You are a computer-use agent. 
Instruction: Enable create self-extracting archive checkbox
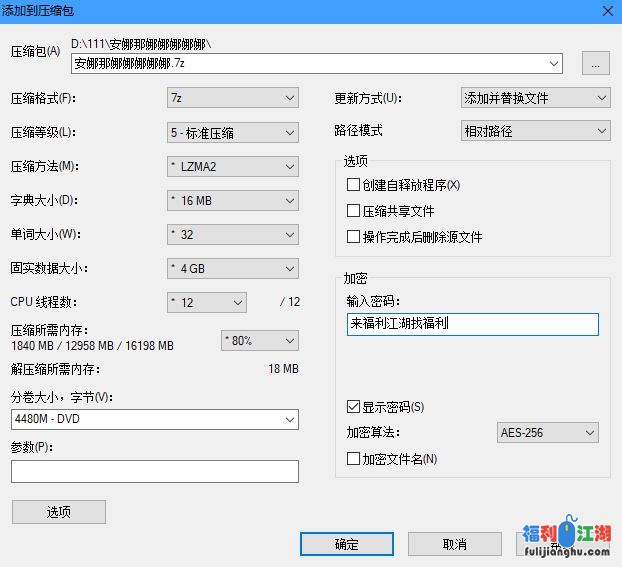click(353, 185)
